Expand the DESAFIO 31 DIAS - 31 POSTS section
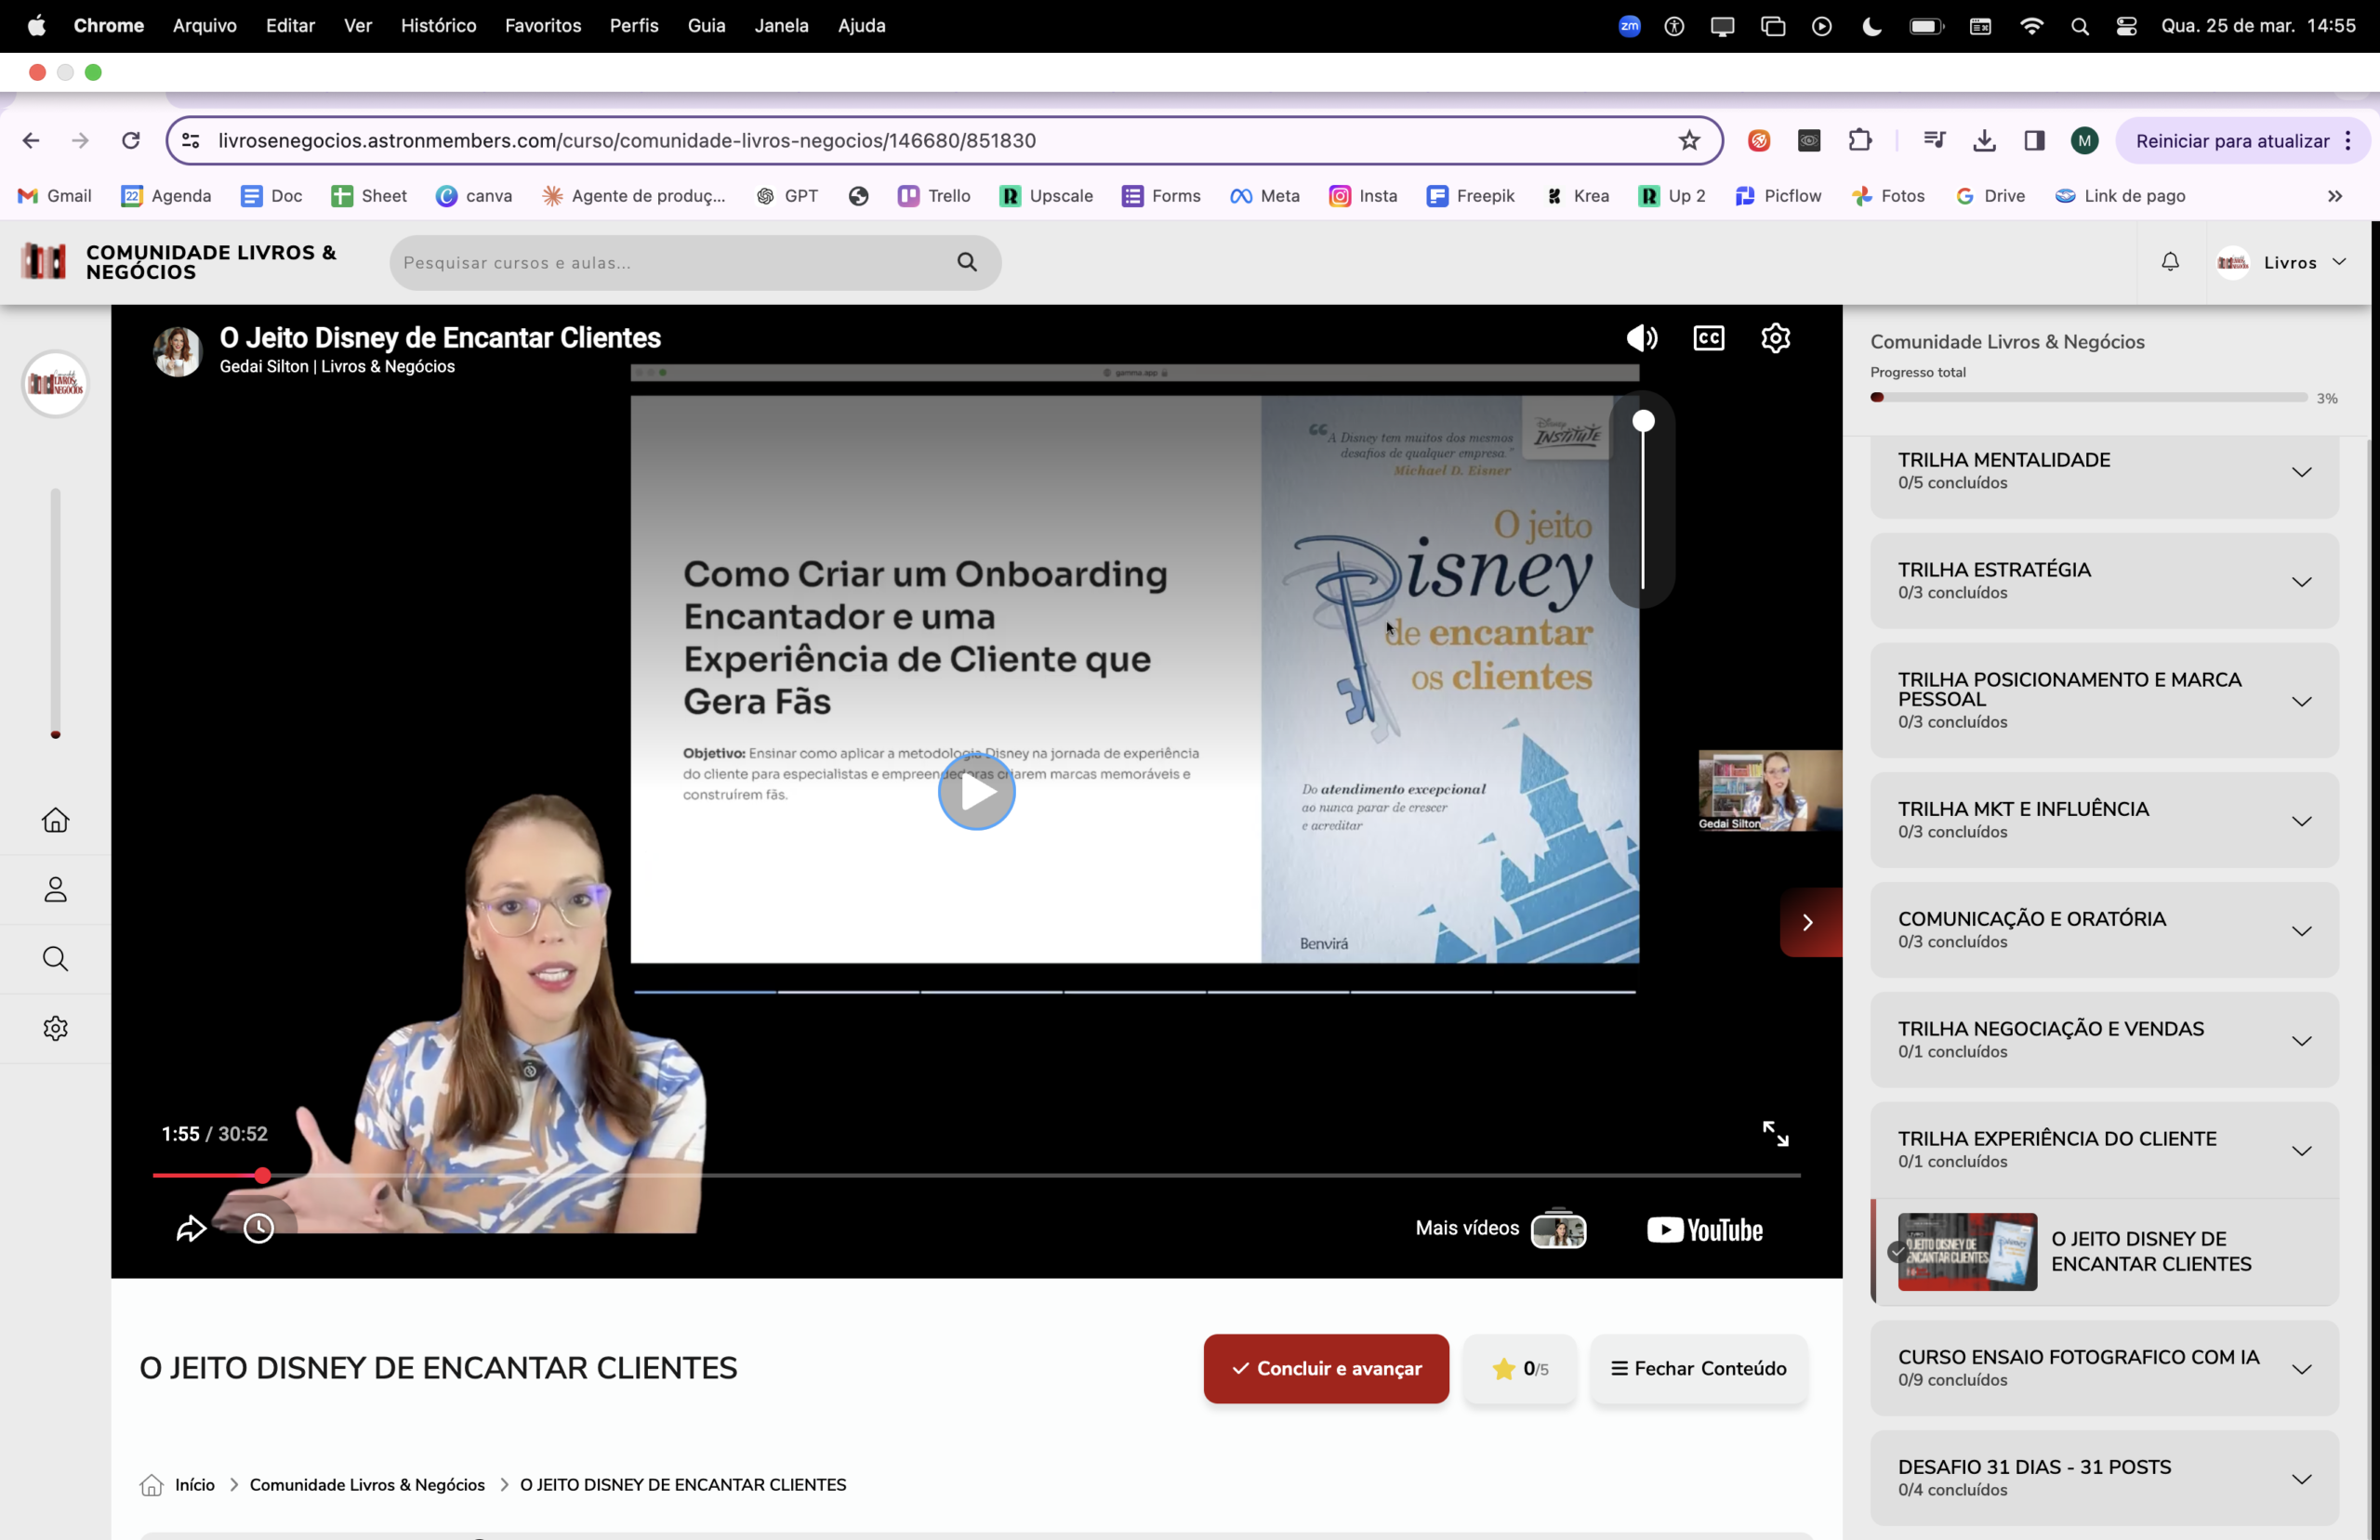The height and width of the screenshot is (1540, 2380). tap(2104, 1478)
